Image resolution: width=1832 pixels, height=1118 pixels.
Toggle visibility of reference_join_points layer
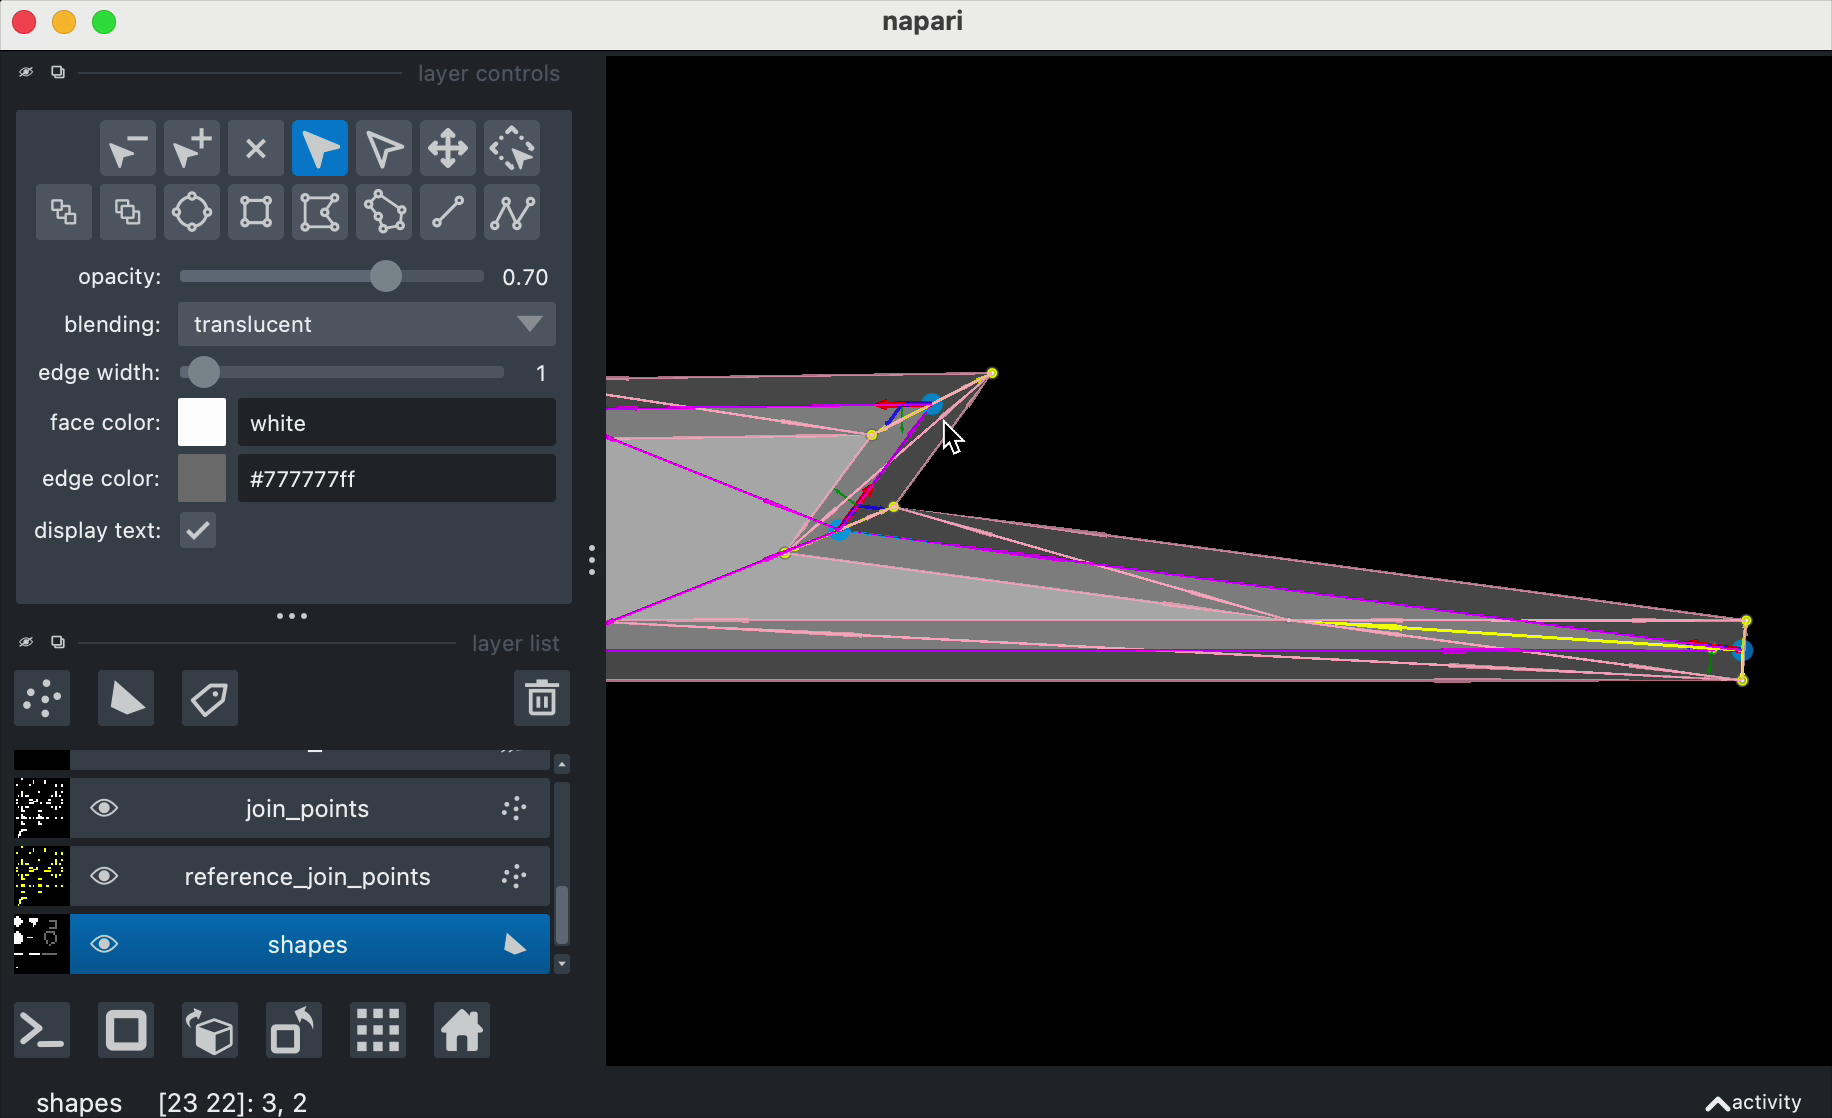point(104,876)
